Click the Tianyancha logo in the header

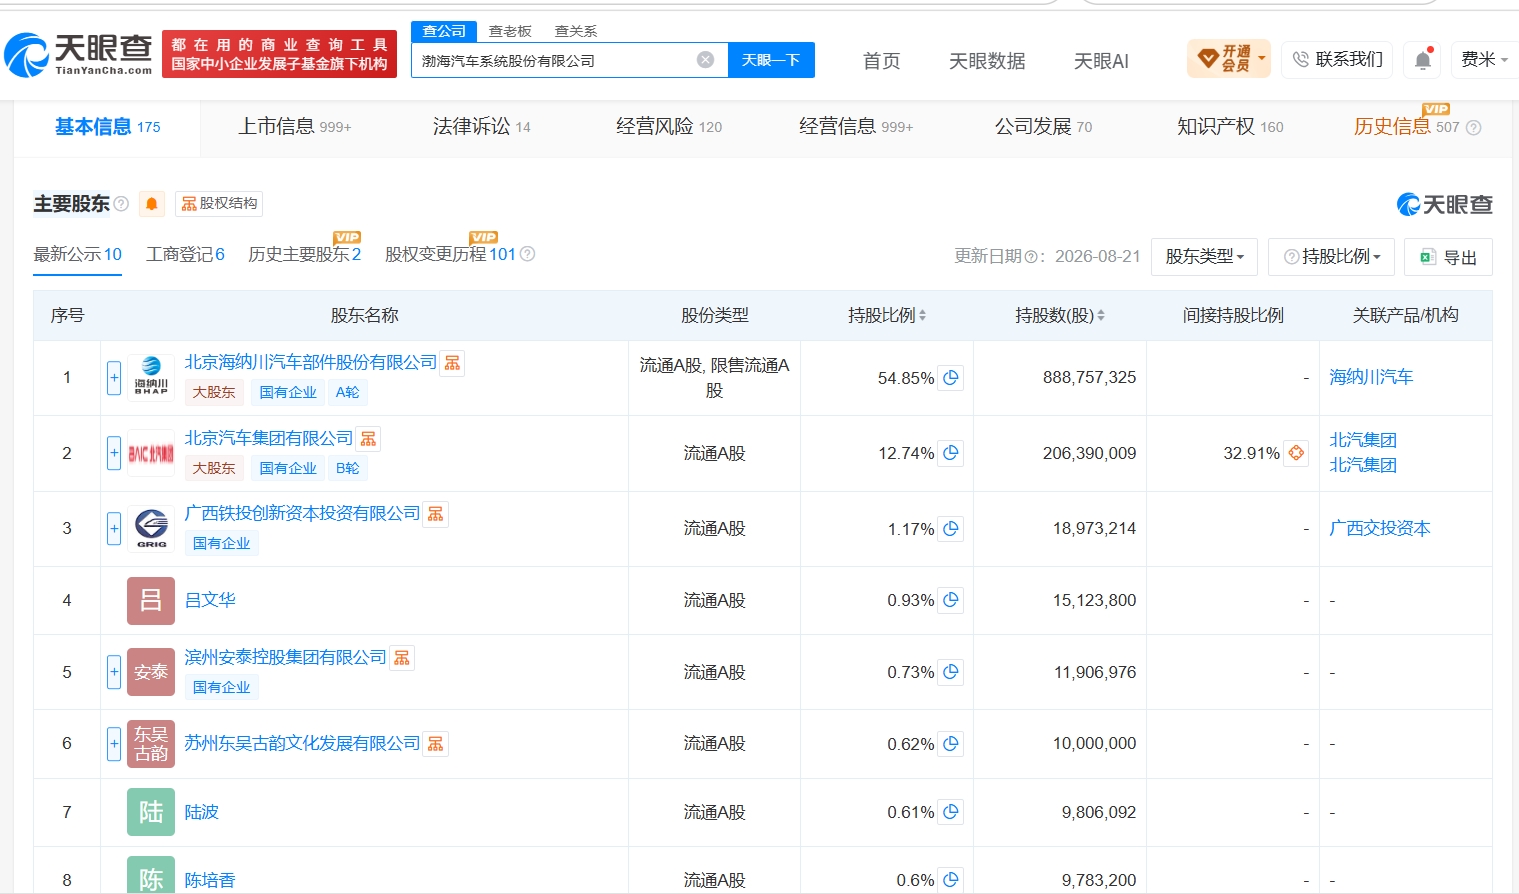click(x=78, y=54)
